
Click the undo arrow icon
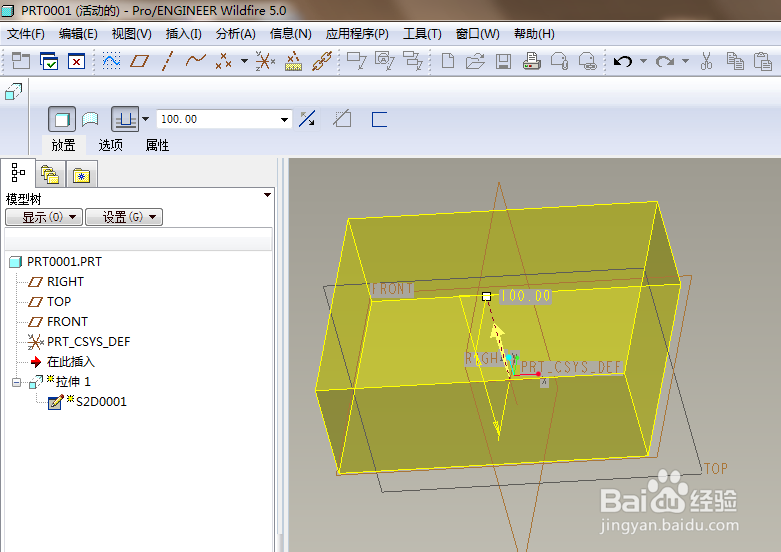pos(622,61)
